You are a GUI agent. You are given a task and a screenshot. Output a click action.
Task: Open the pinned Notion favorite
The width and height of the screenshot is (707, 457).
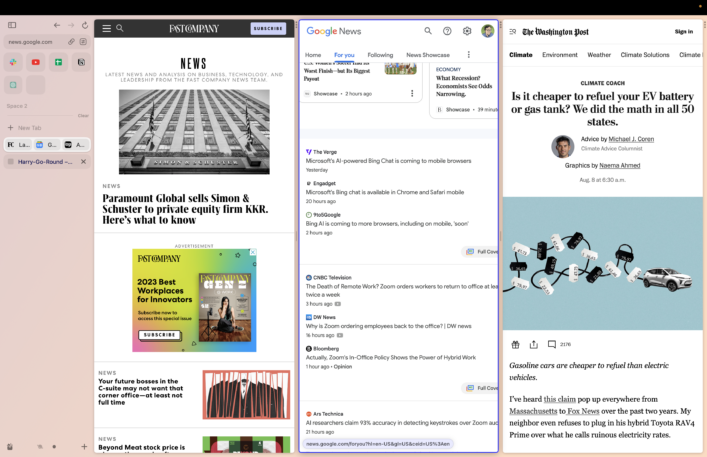pyautogui.click(x=81, y=62)
